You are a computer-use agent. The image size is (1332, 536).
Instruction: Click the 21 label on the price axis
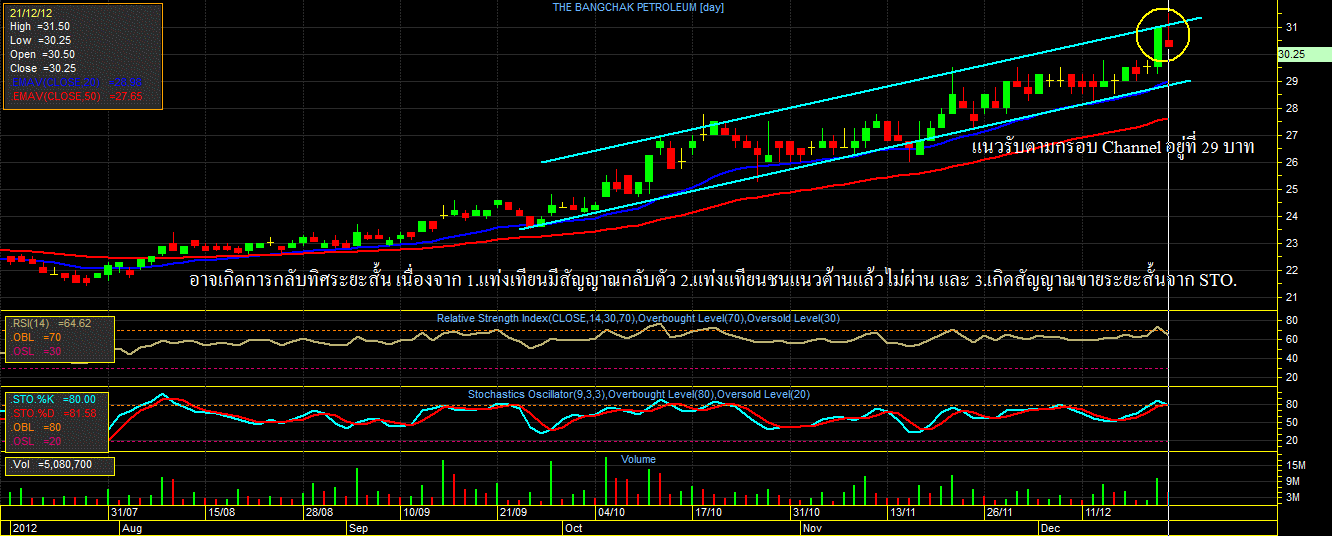[x=1292, y=297]
